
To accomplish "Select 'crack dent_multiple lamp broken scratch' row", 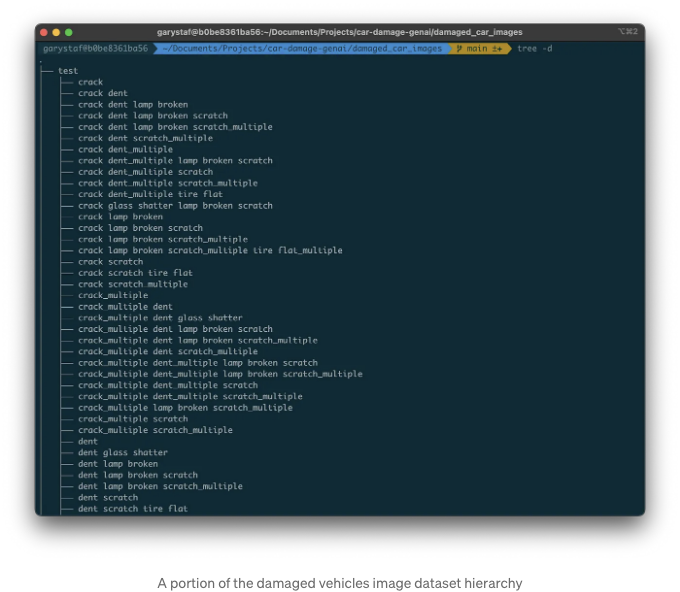I will (175, 161).
